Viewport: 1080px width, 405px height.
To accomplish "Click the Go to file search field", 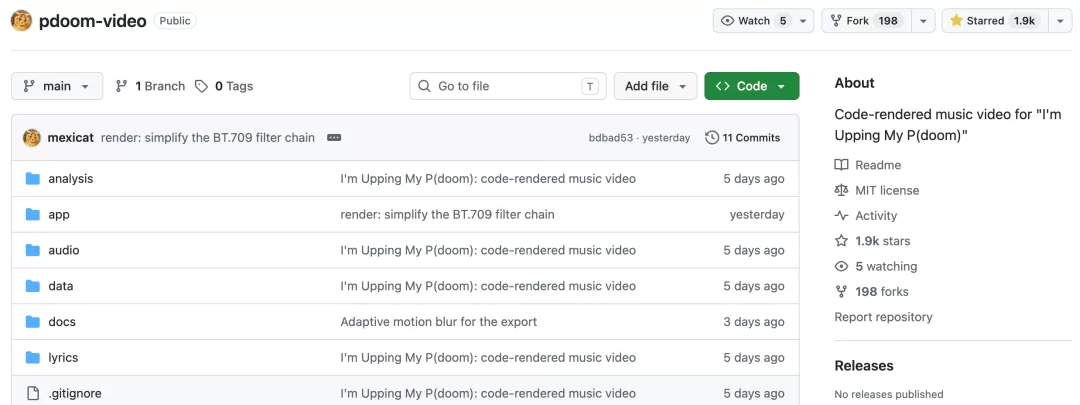I will [x=508, y=86].
